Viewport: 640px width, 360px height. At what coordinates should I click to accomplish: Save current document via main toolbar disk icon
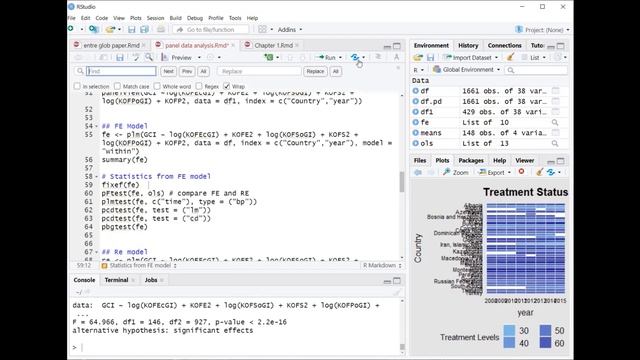(131, 29)
